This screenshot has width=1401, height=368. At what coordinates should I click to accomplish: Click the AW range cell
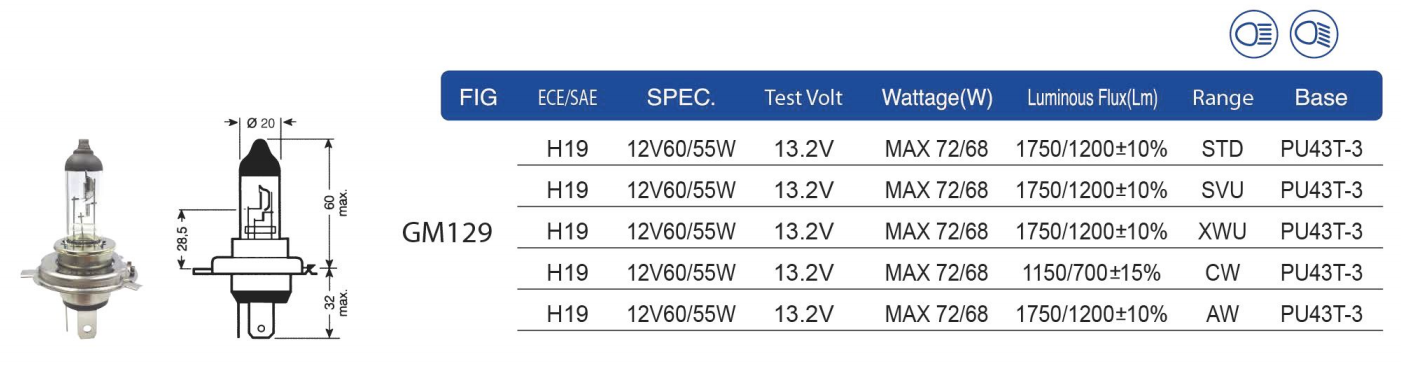(x=1222, y=314)
